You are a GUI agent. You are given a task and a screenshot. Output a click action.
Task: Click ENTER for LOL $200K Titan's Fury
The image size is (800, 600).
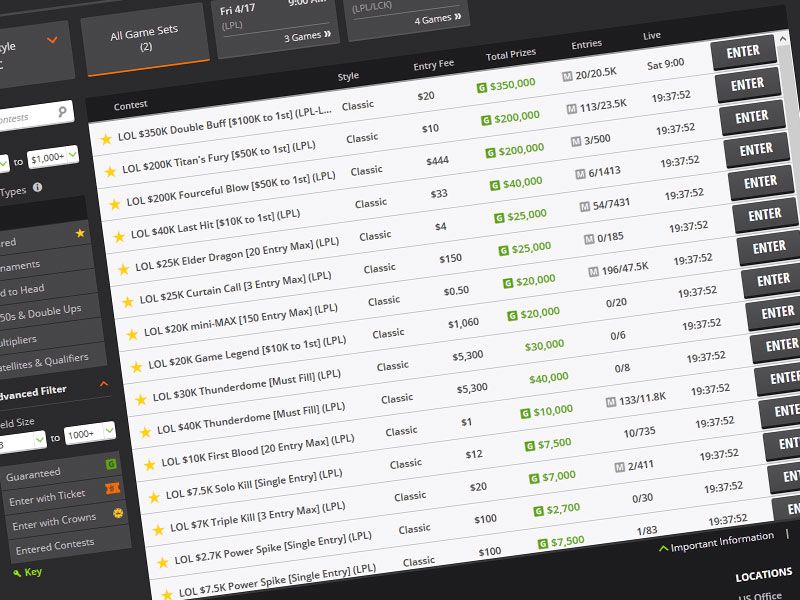point(747,84)
